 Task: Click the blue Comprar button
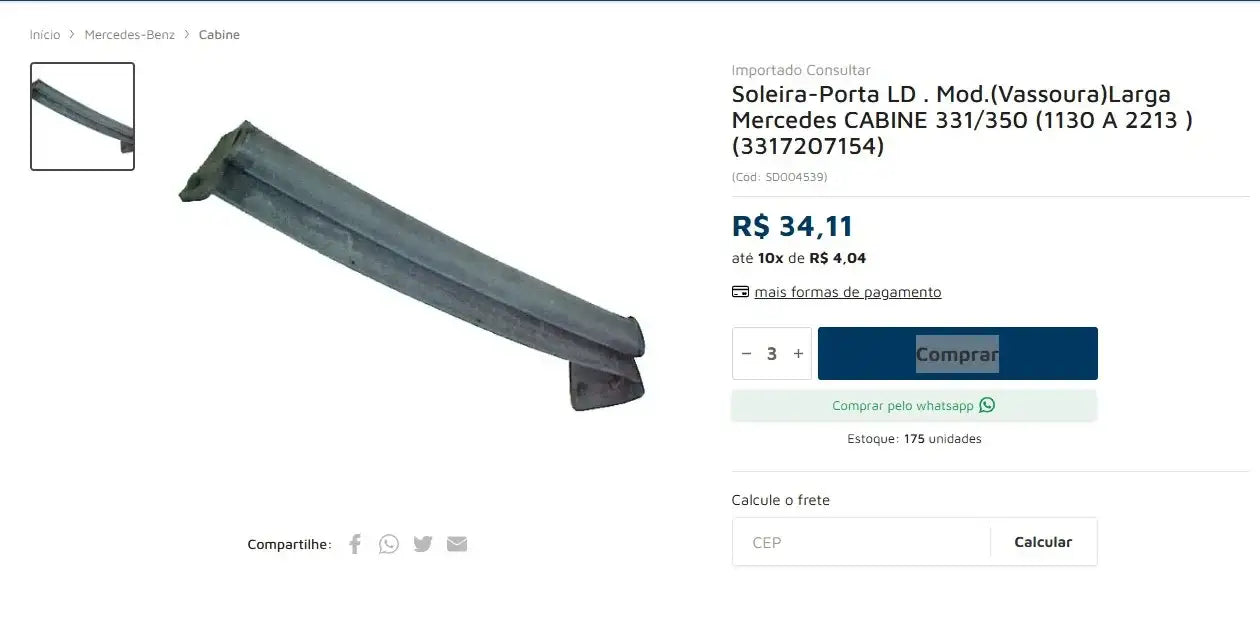957,353
